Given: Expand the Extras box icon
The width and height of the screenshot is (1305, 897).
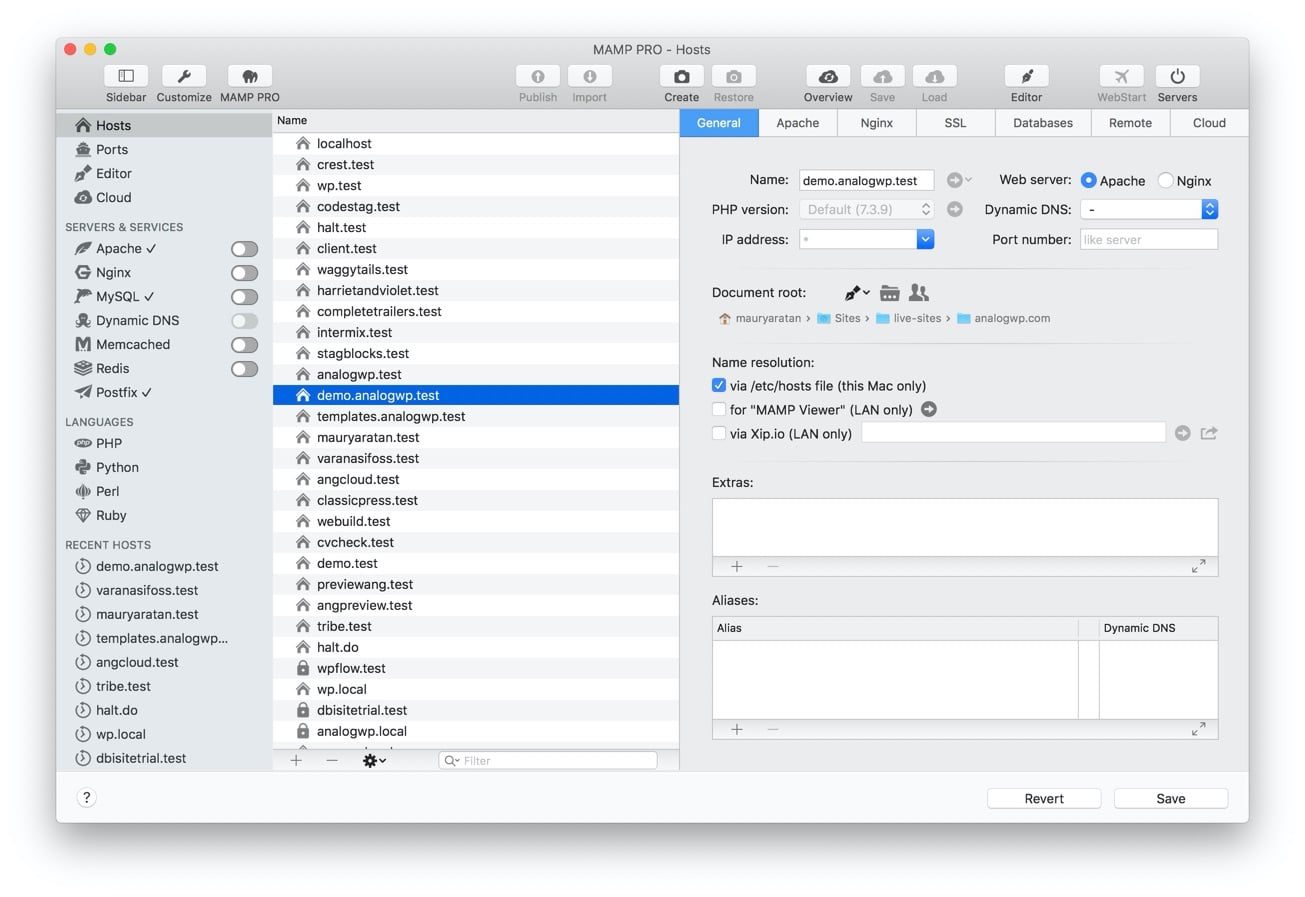Looking at the screenshot, I should (x=1198, y=566).
